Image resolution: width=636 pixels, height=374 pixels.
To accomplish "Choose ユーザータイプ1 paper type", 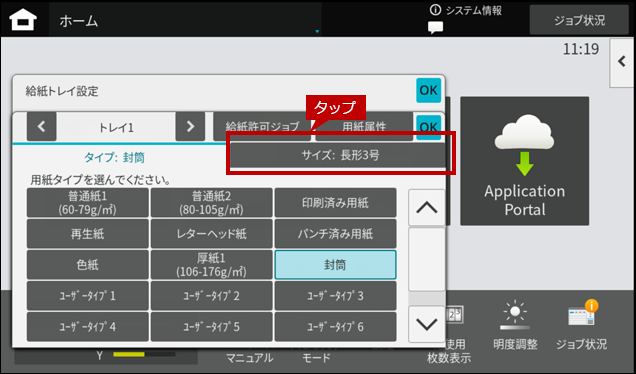I will 88,296.
